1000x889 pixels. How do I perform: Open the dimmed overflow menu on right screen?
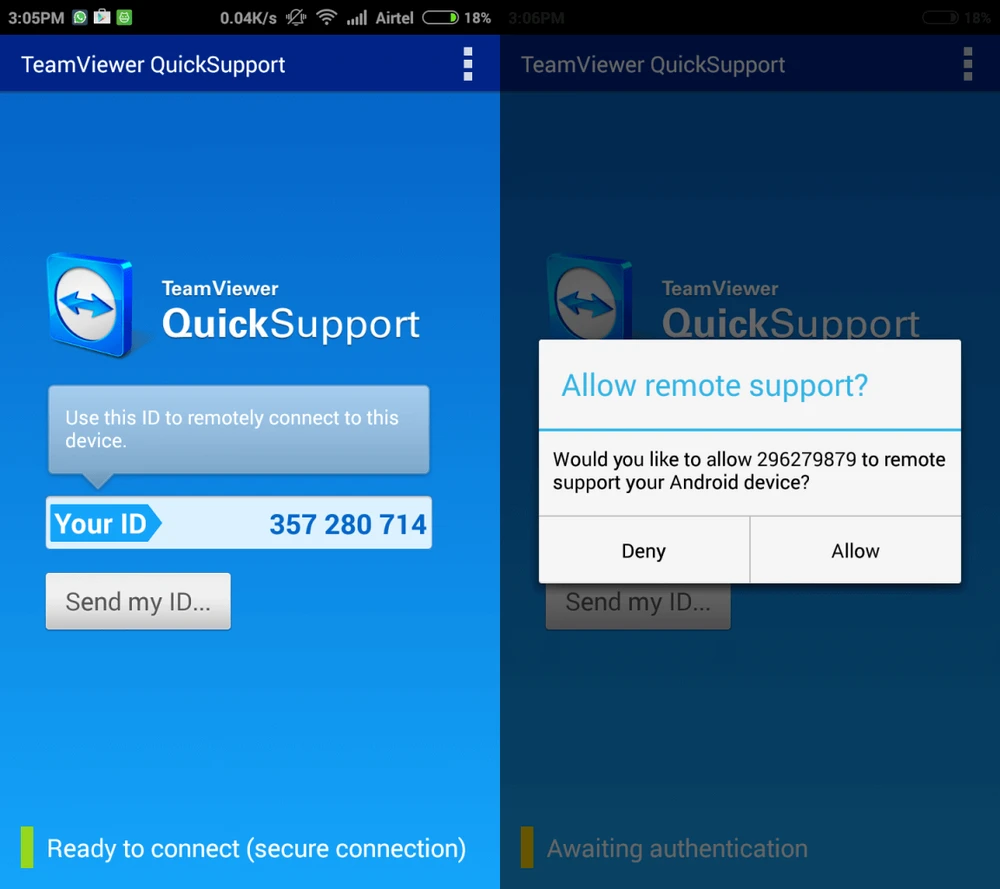click(x=967, y=64)
